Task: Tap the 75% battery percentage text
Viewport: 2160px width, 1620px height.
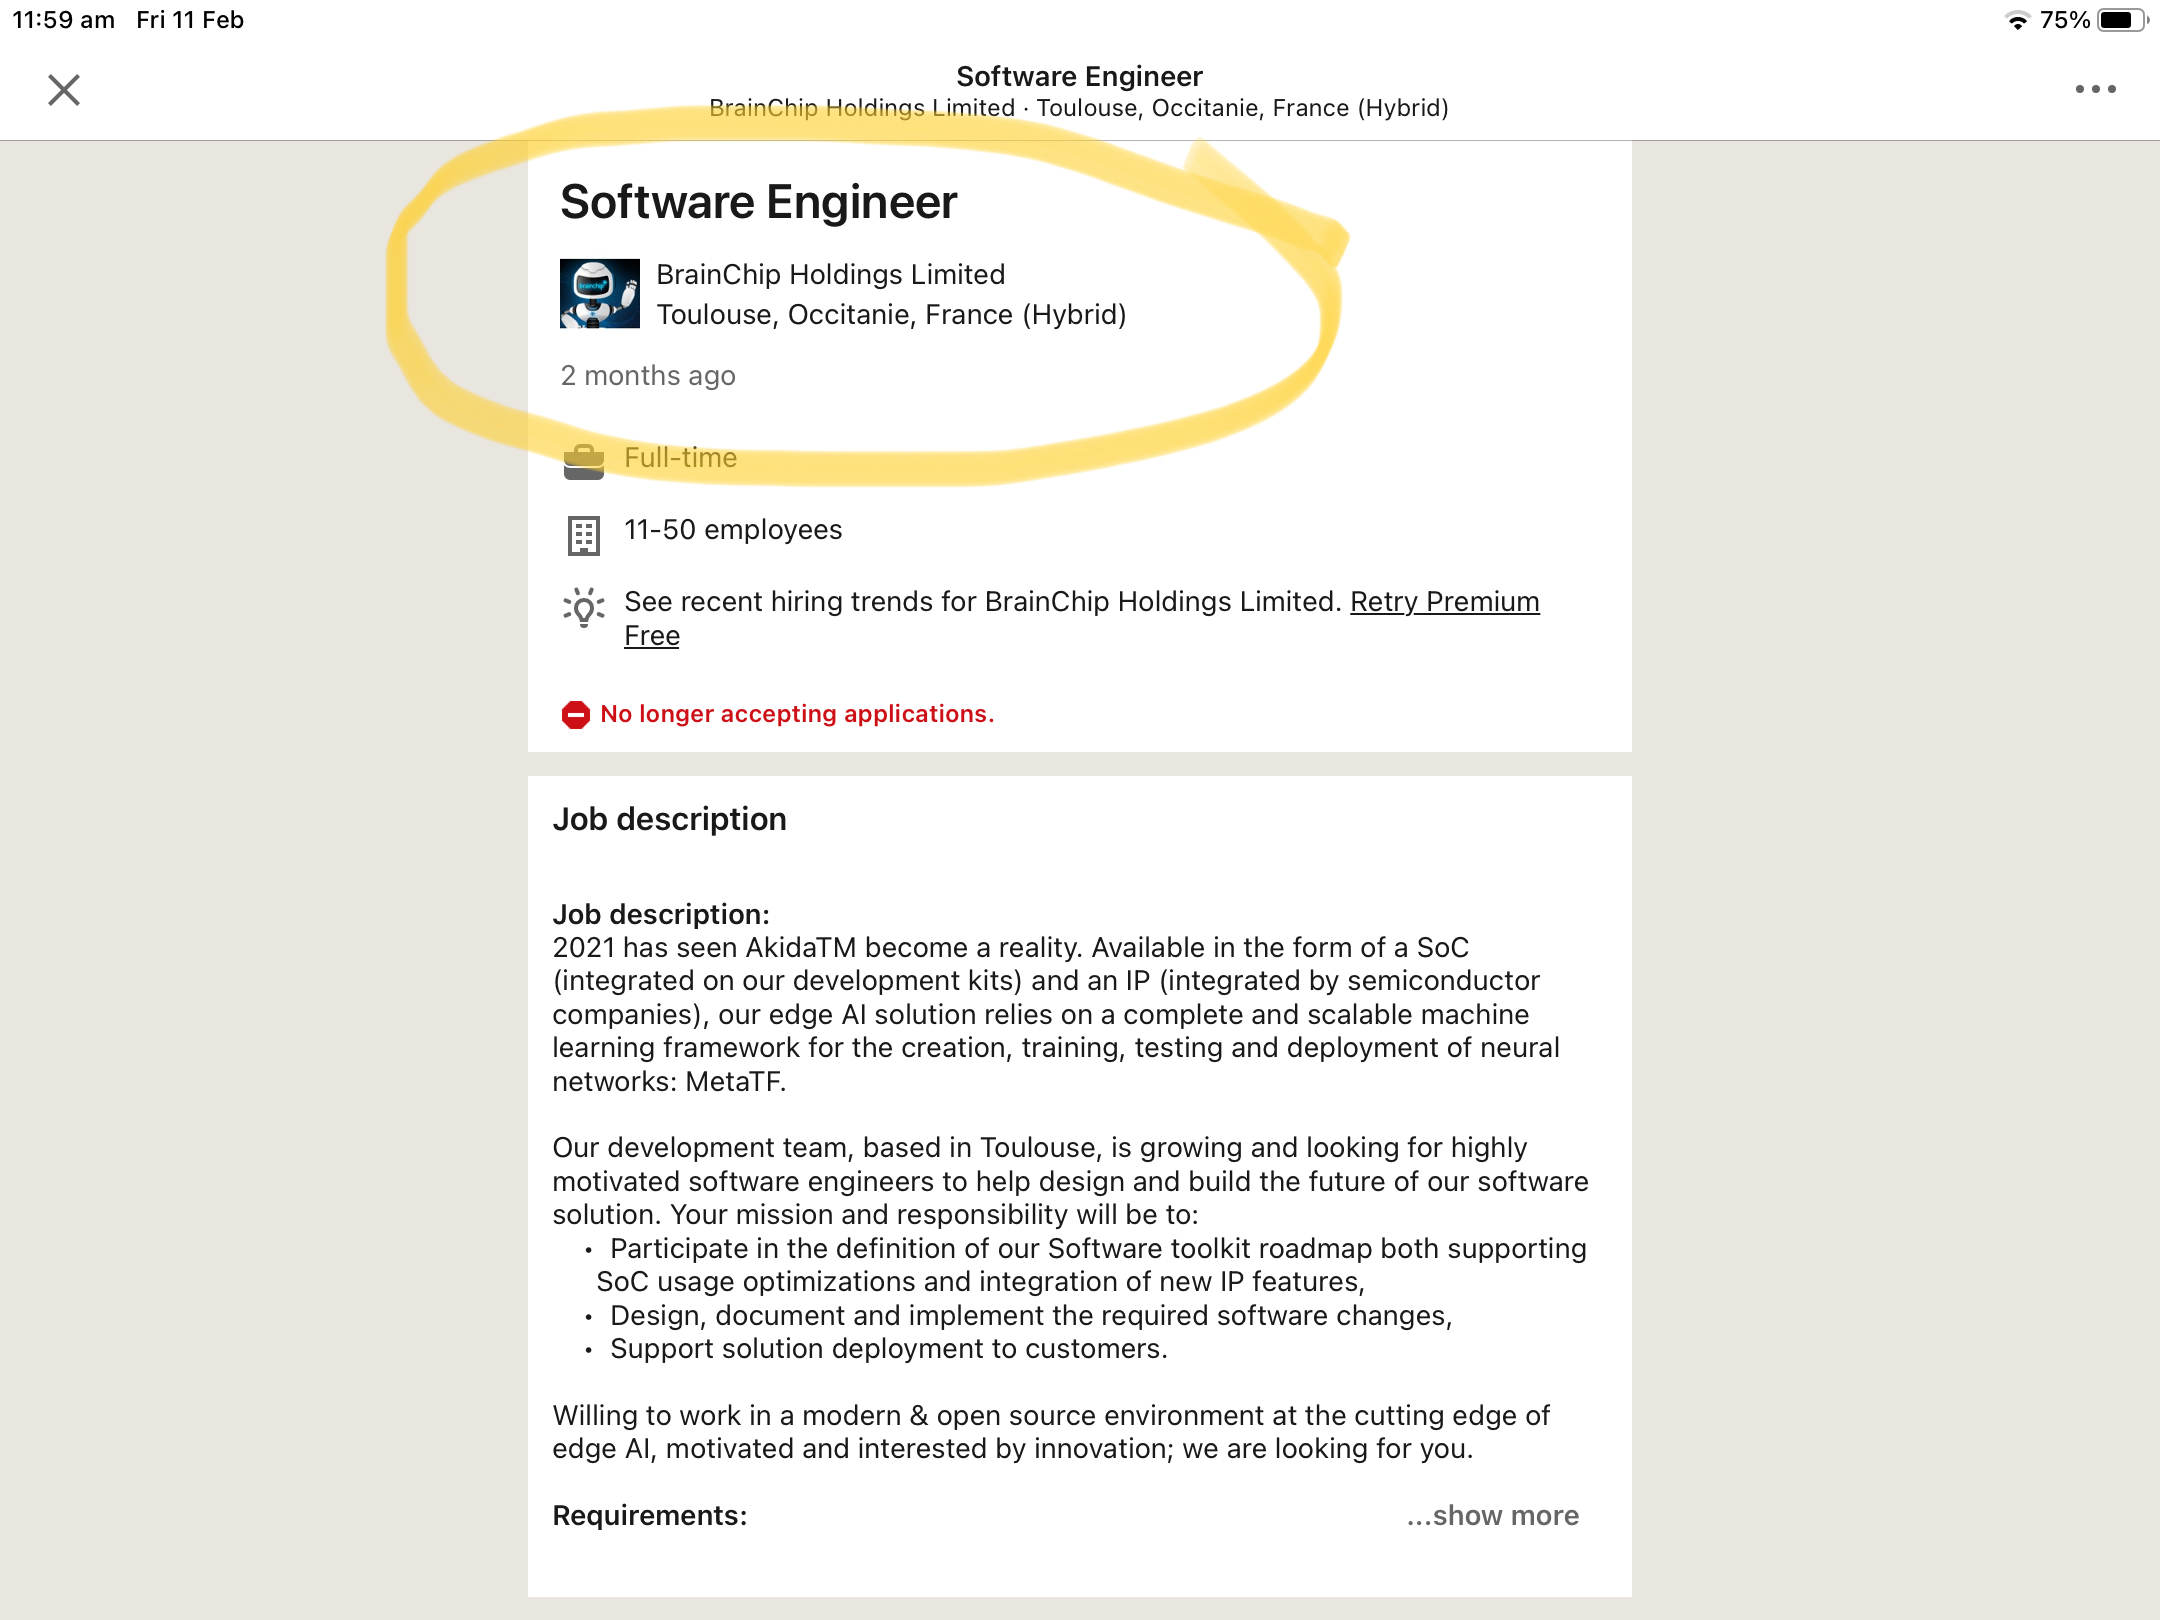Action: (x=2065, y=20)
